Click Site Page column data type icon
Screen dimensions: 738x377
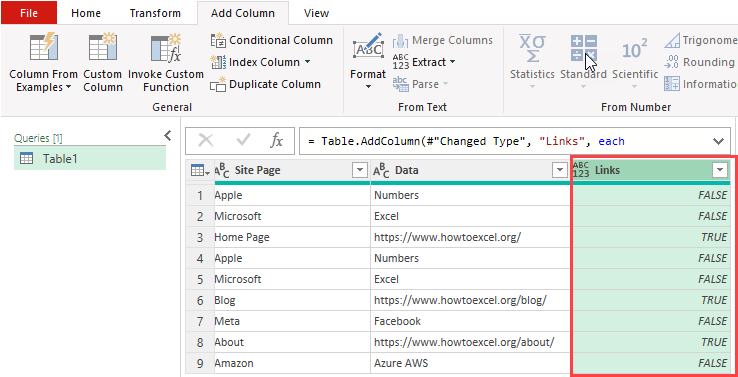pos(222,171)
